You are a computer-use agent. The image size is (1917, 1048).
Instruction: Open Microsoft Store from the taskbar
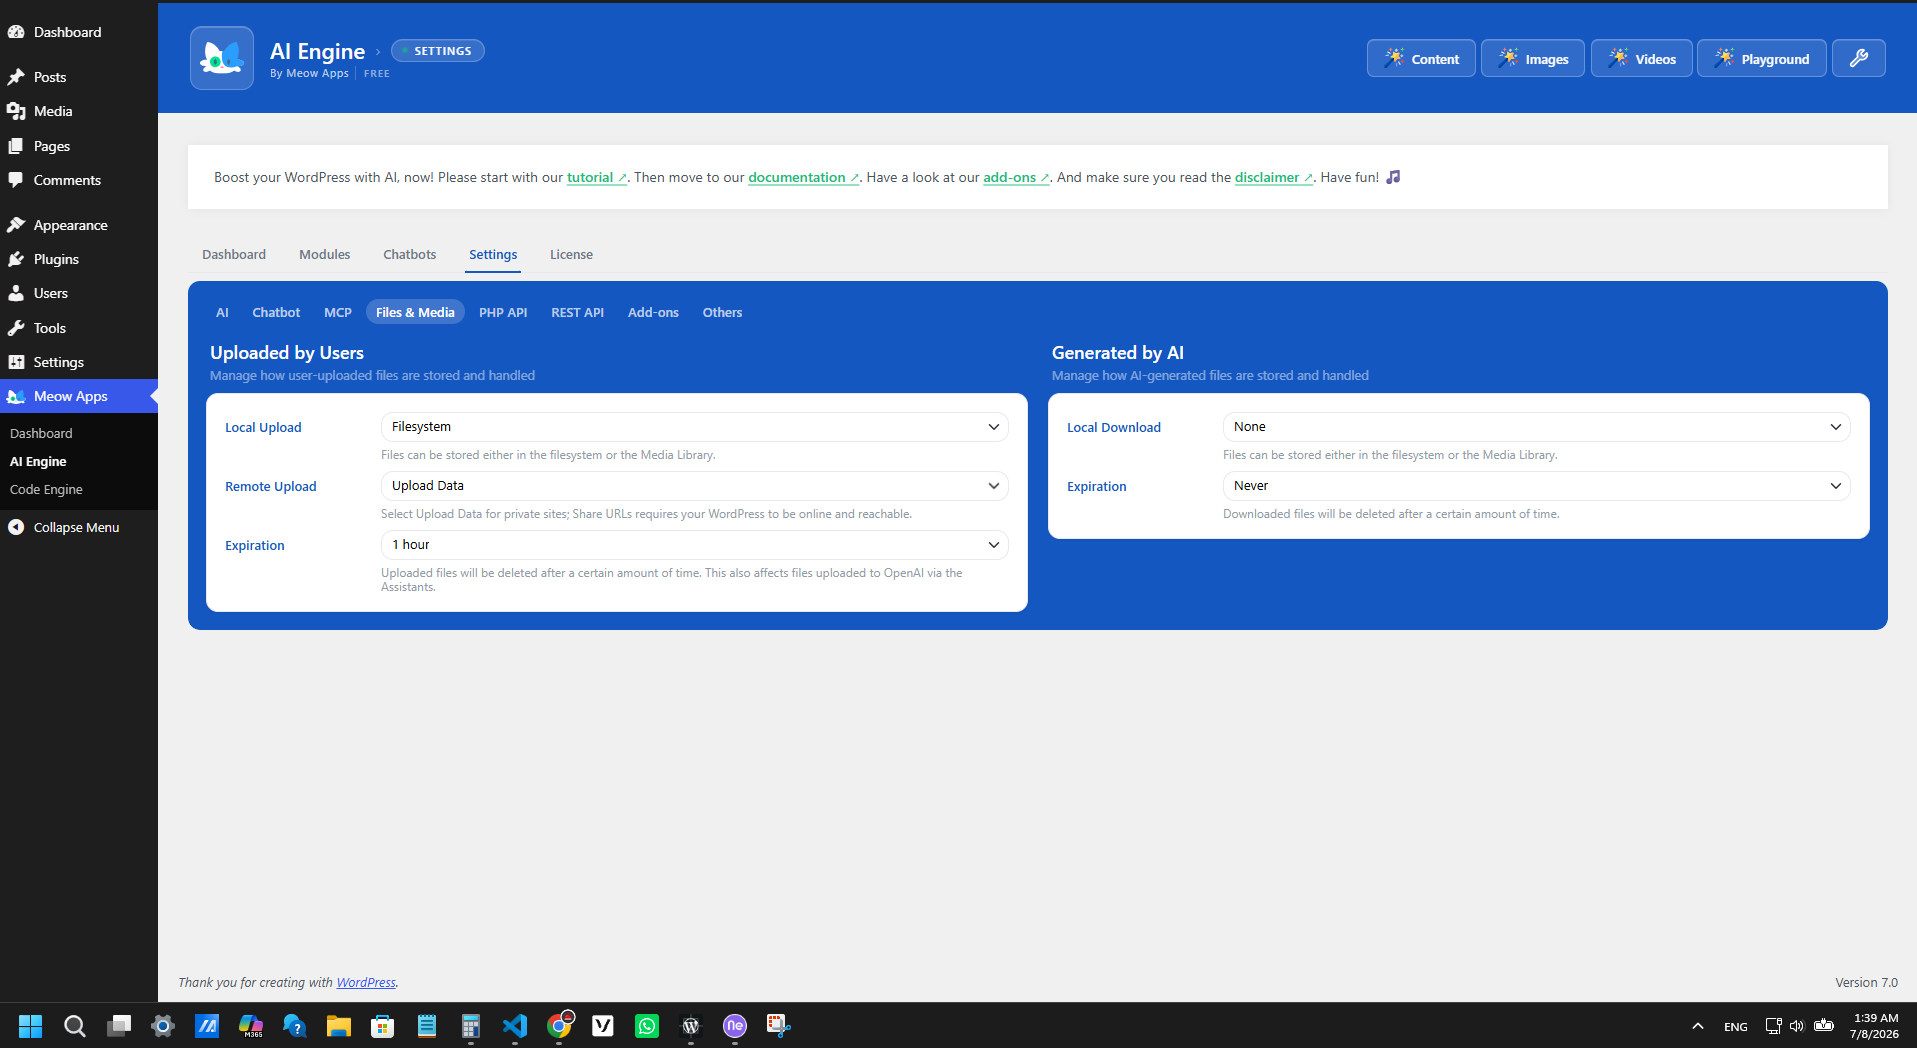(x=383, y=1026)
